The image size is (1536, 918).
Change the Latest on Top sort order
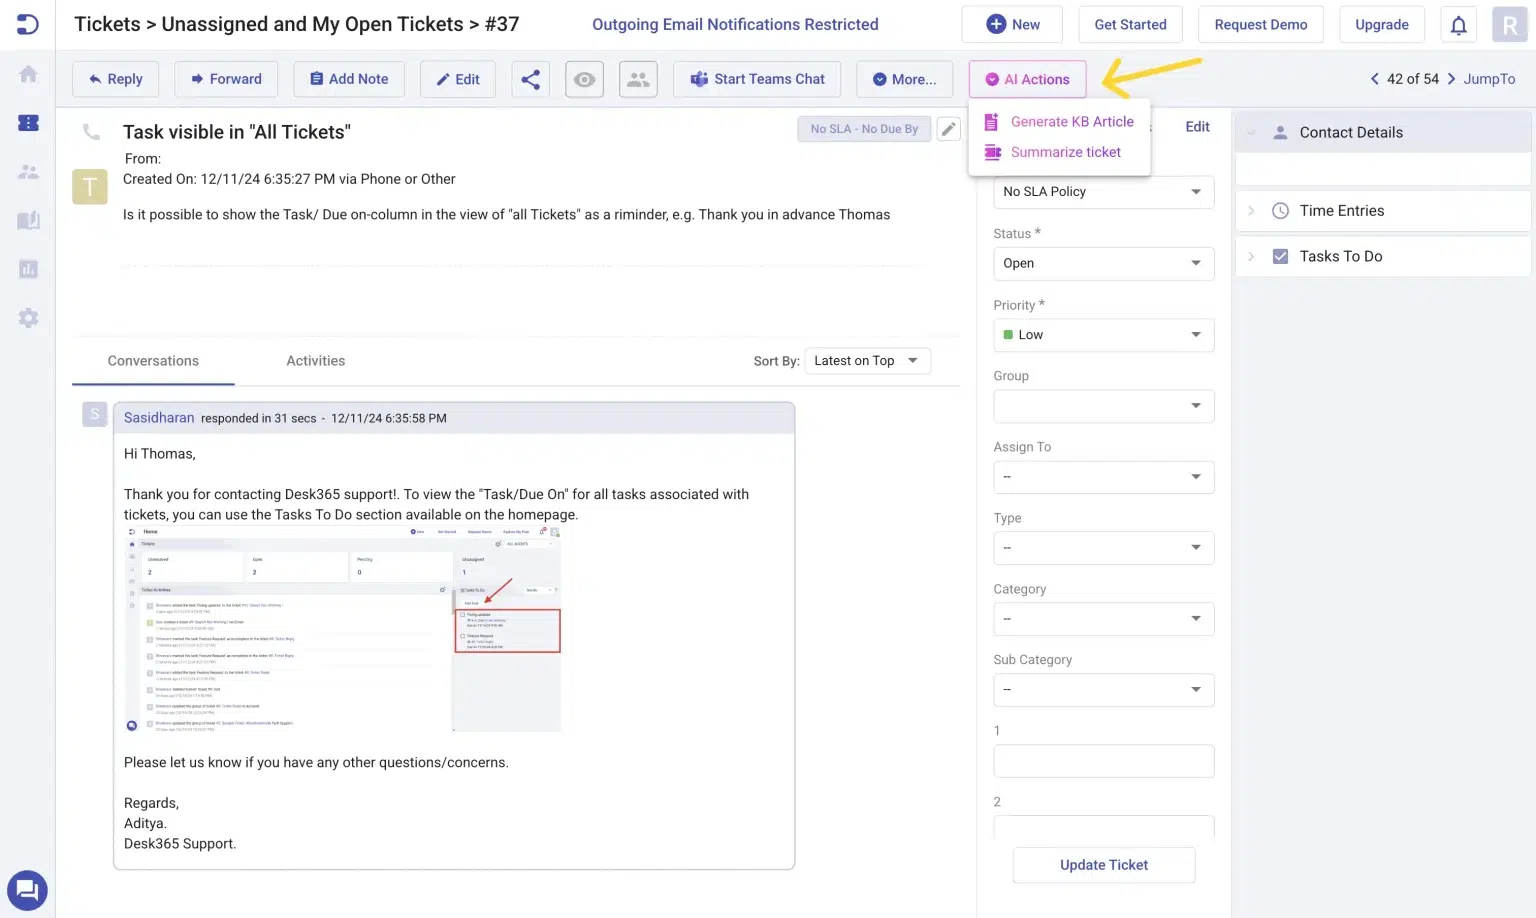click(x=866, y=361)
